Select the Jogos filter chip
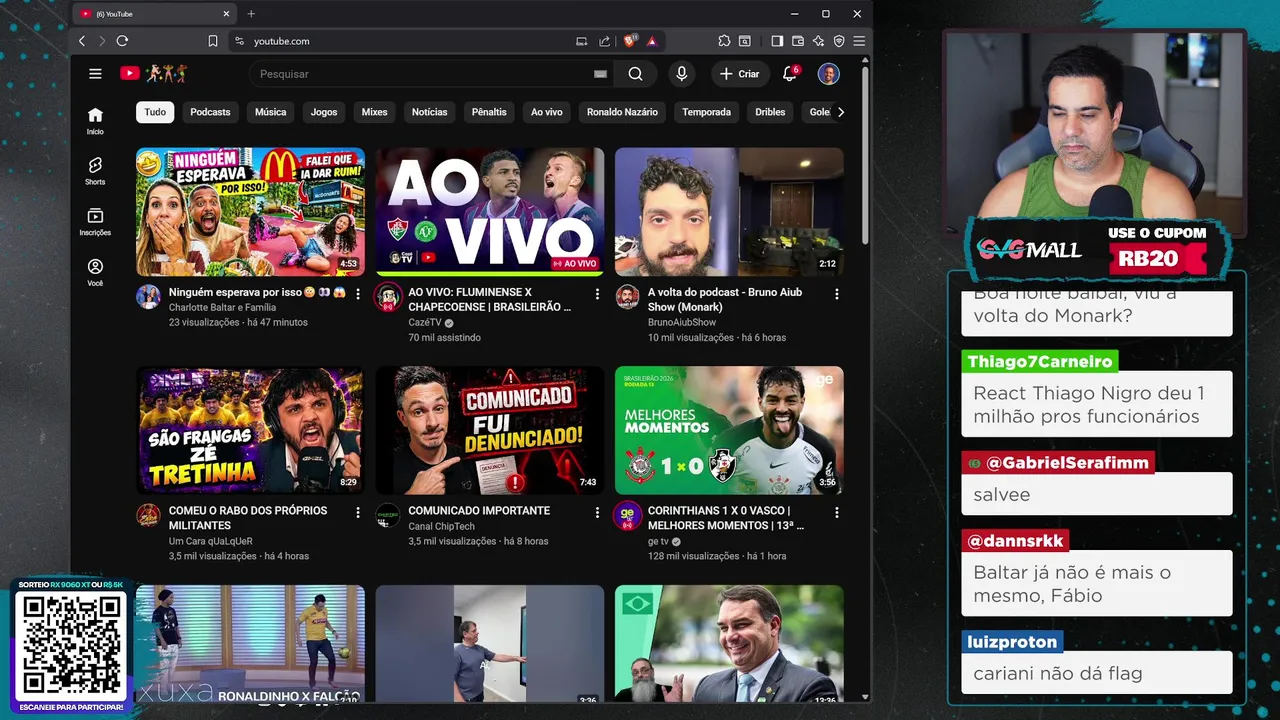1280x720 pixels. (x=324, y=112)
